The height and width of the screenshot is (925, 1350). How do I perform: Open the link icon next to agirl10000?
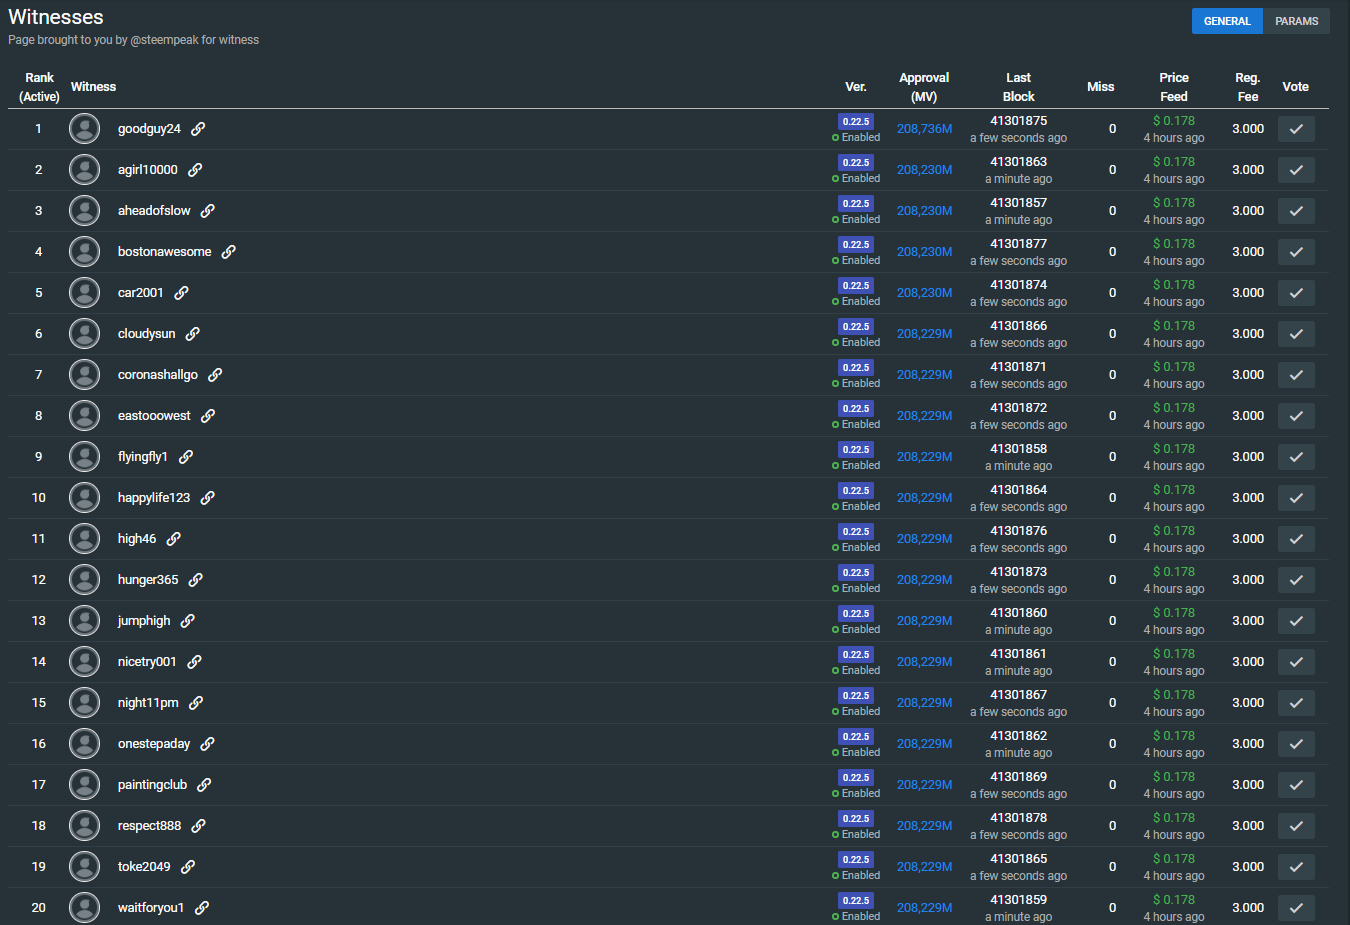point(195,170)
